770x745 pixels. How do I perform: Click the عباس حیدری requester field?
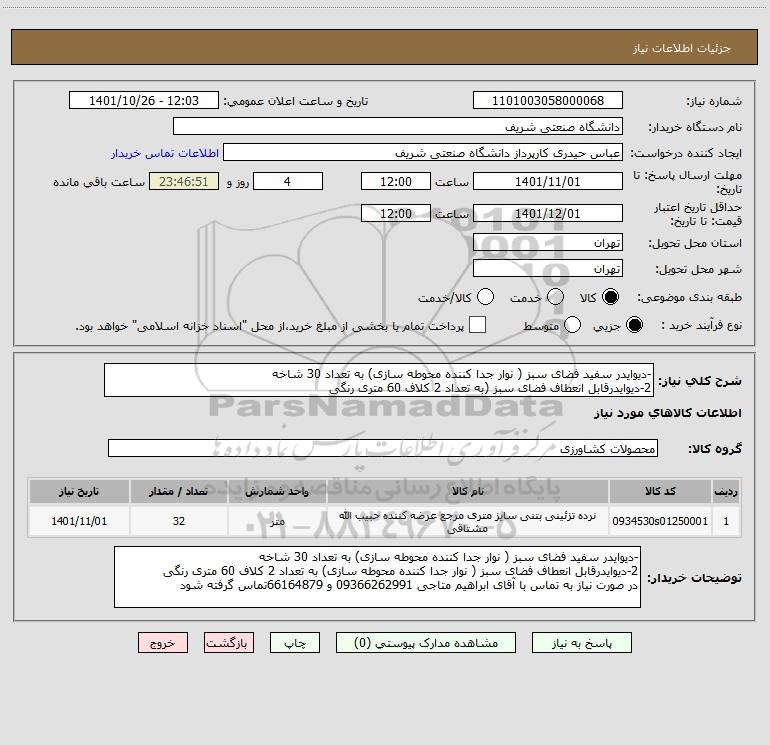click(423, 152)
